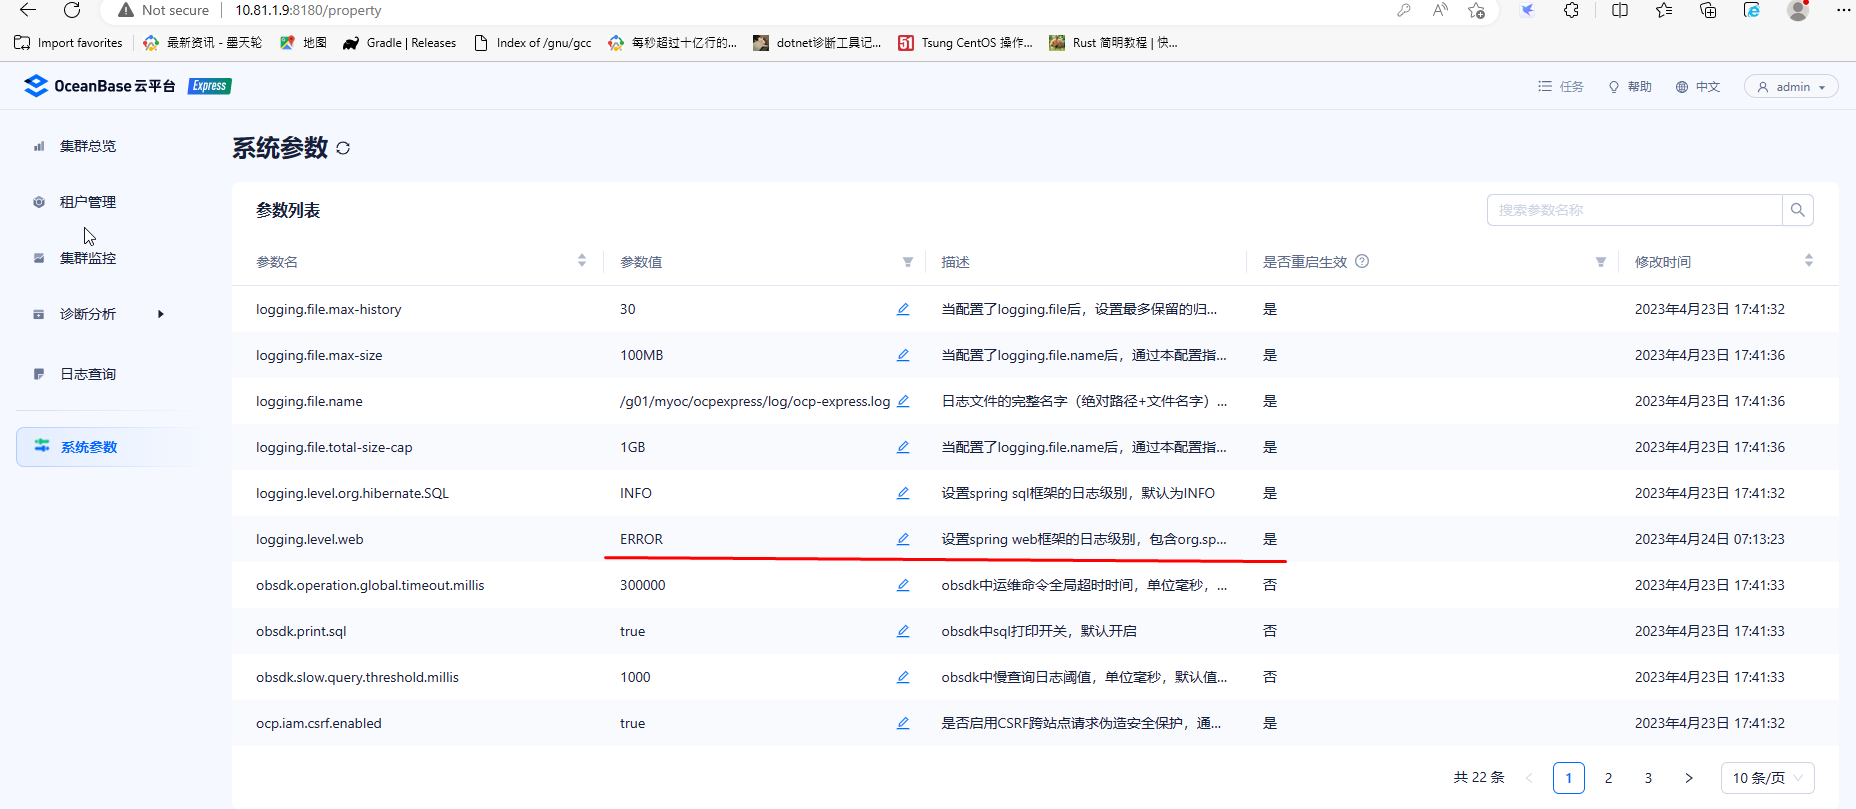Open the 地图 bookmark
Viewport: 1856px width, 809px height.
tap(303, 43)
